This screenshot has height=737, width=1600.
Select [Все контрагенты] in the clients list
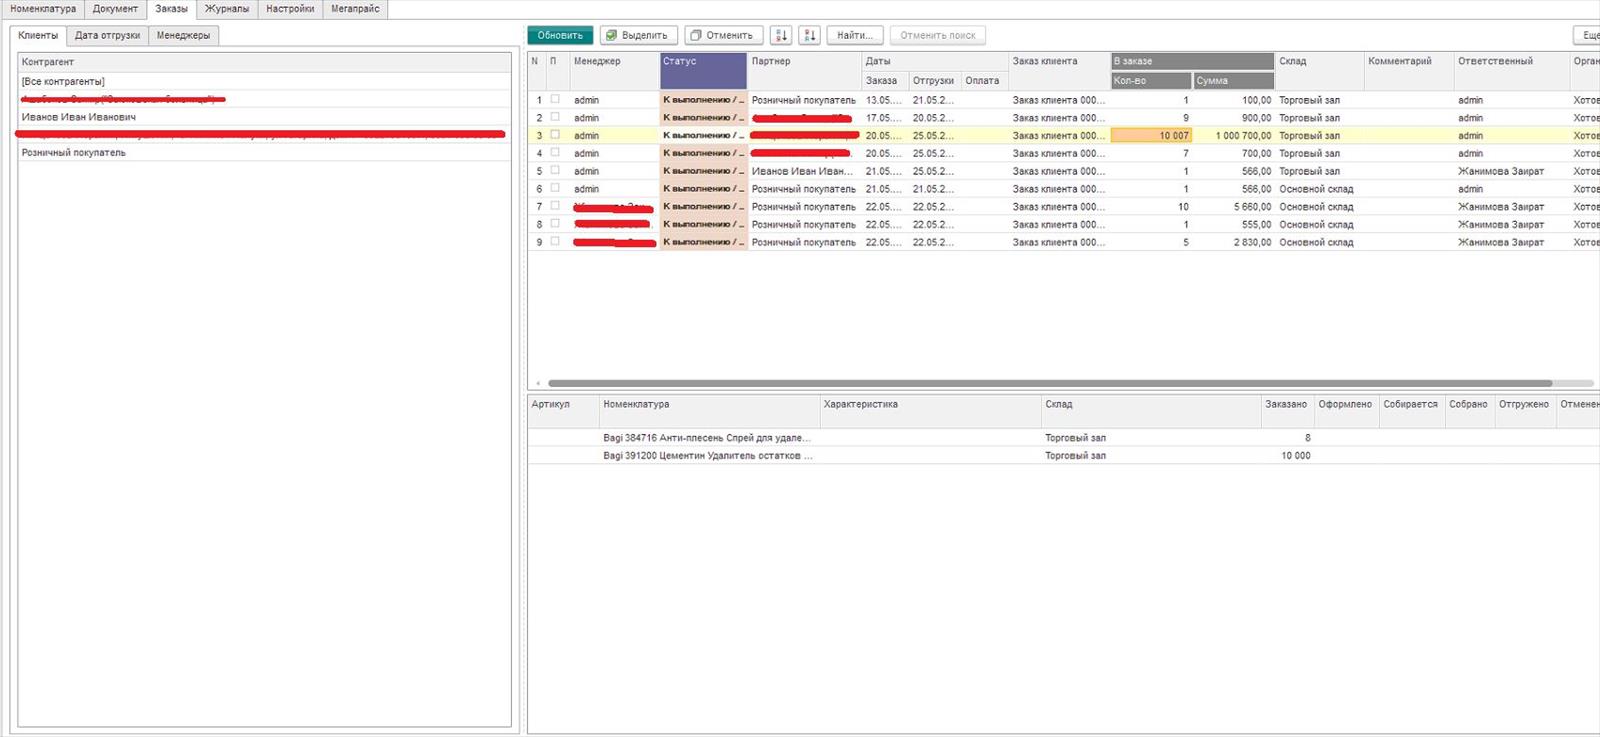pos(63,82)
